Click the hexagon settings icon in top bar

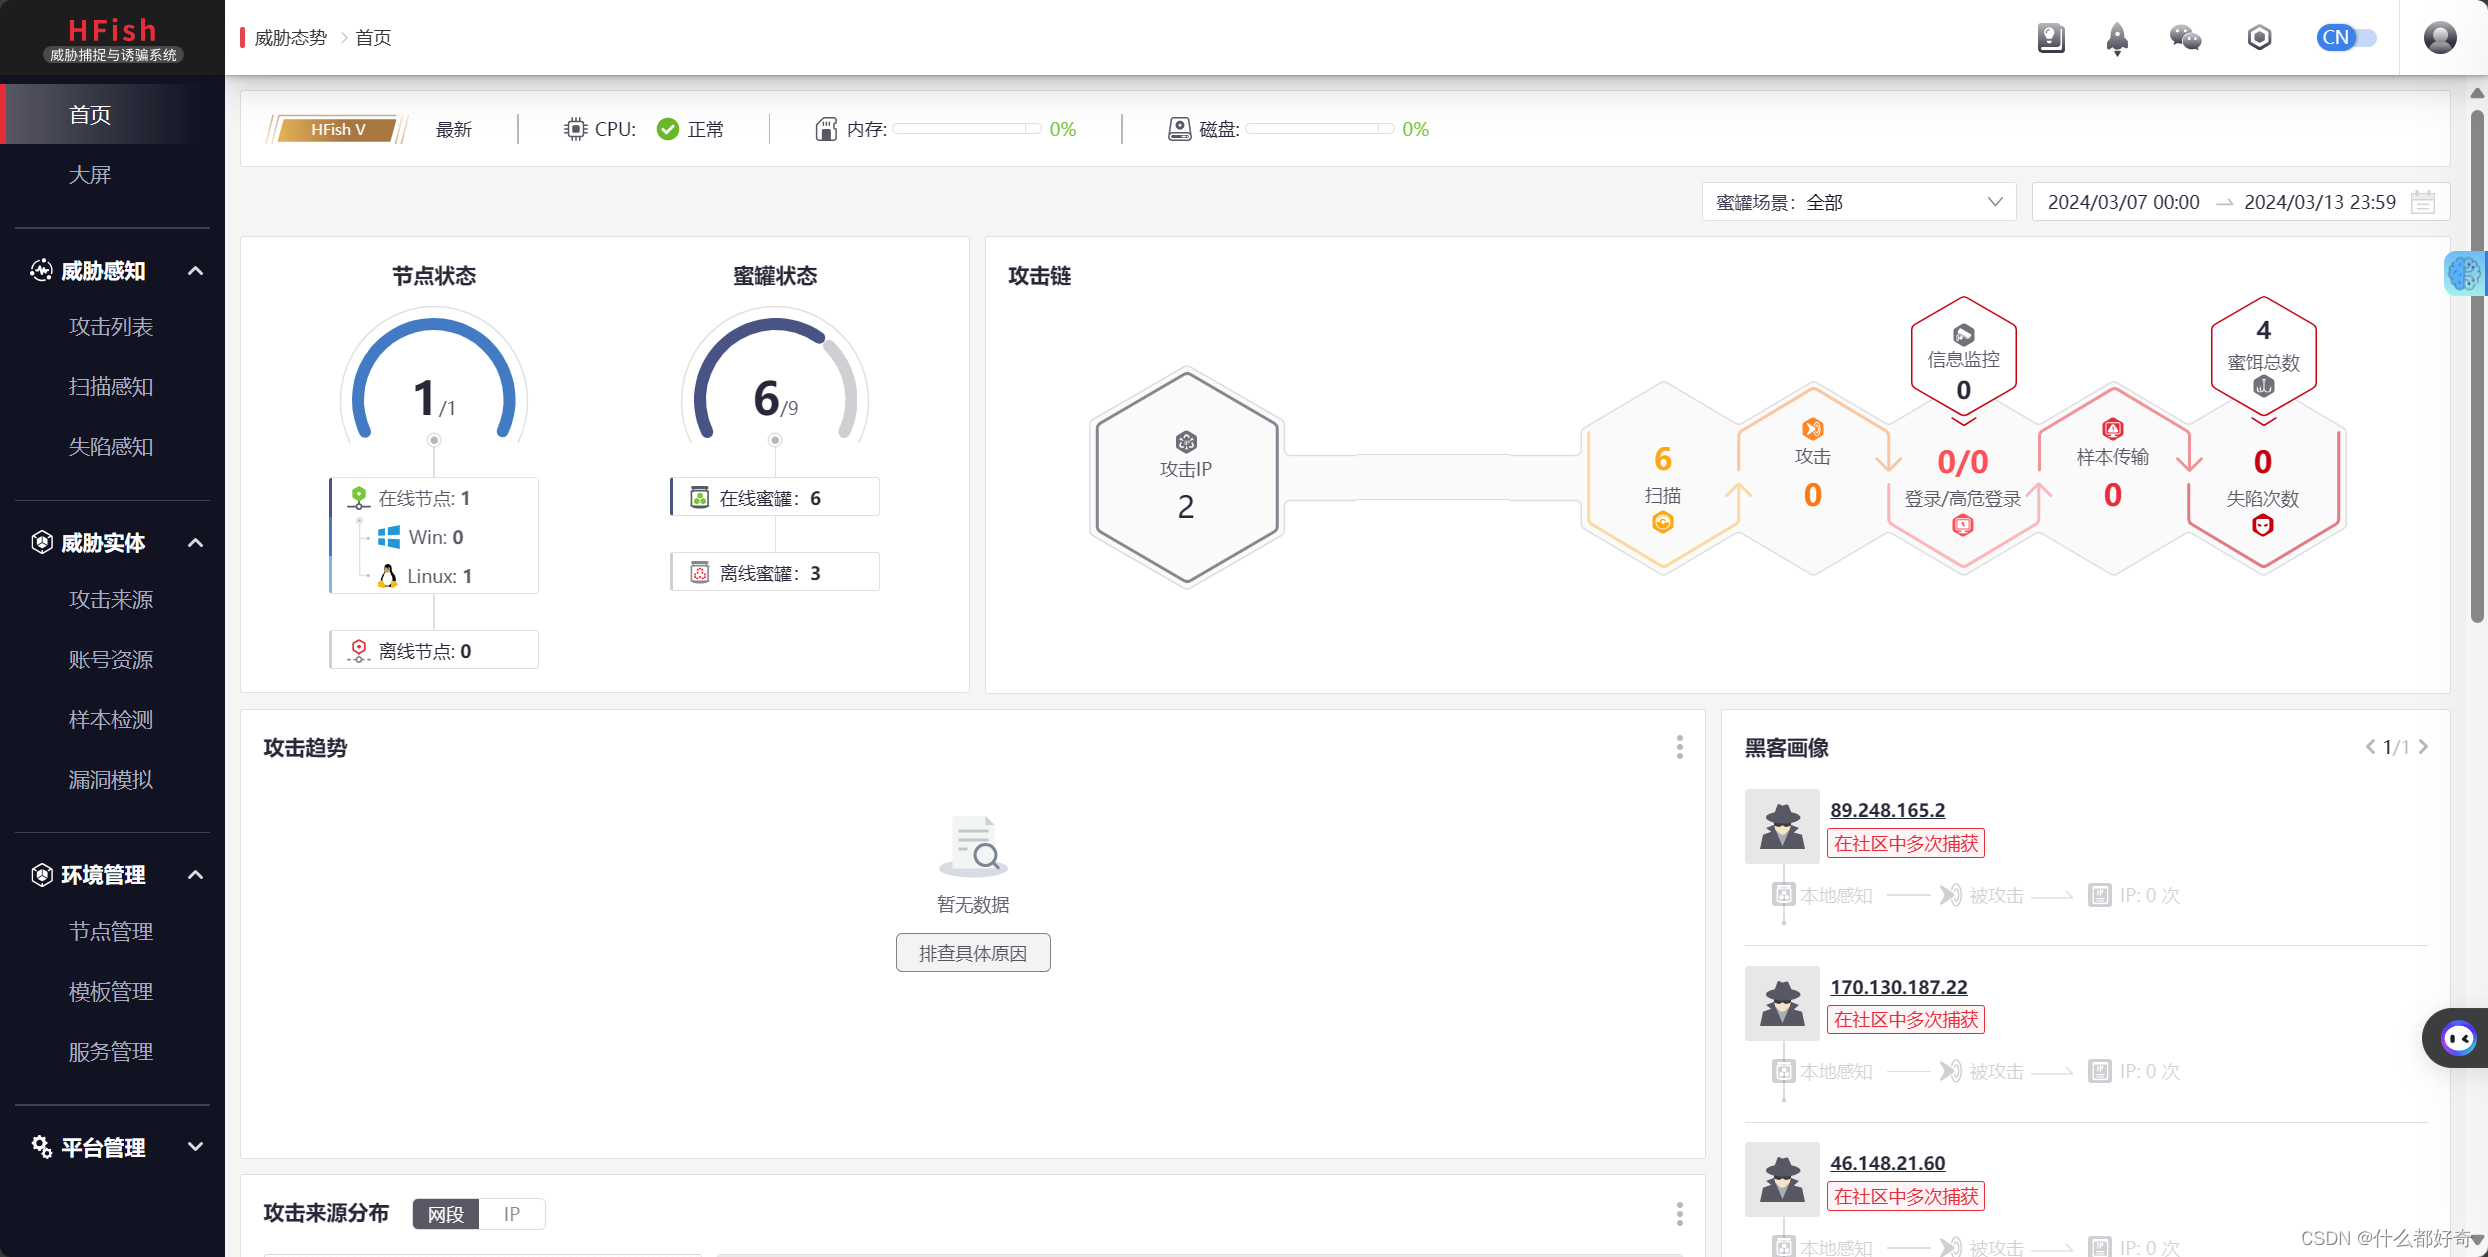click(x=2260, y=37)
